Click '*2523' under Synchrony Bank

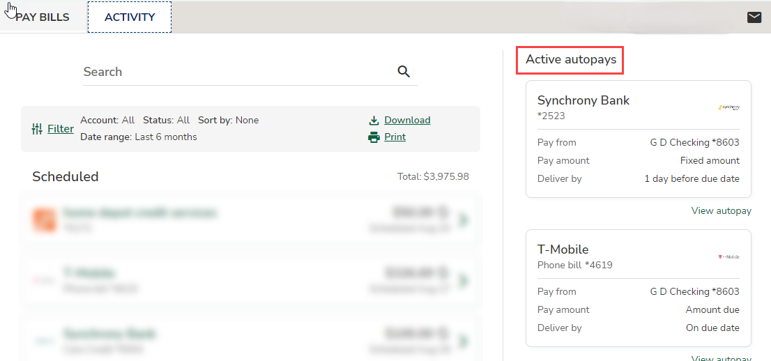pyautogui.click(x=551, y=117)
